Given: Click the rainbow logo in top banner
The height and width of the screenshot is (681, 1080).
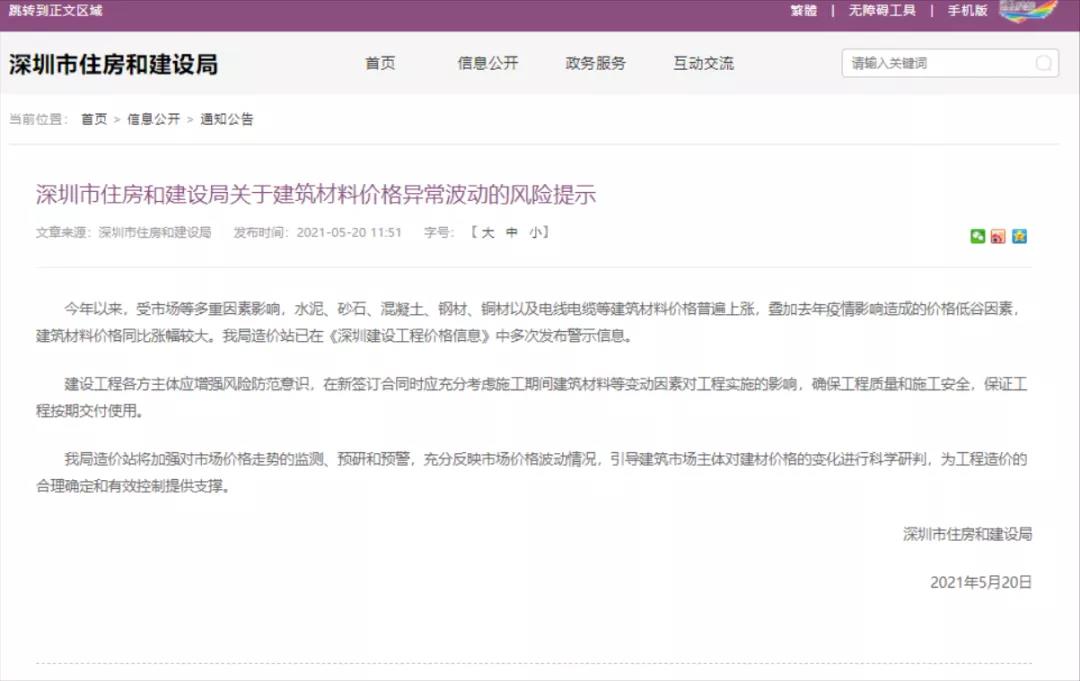Looking at the screenshot, I should 1027,11.
